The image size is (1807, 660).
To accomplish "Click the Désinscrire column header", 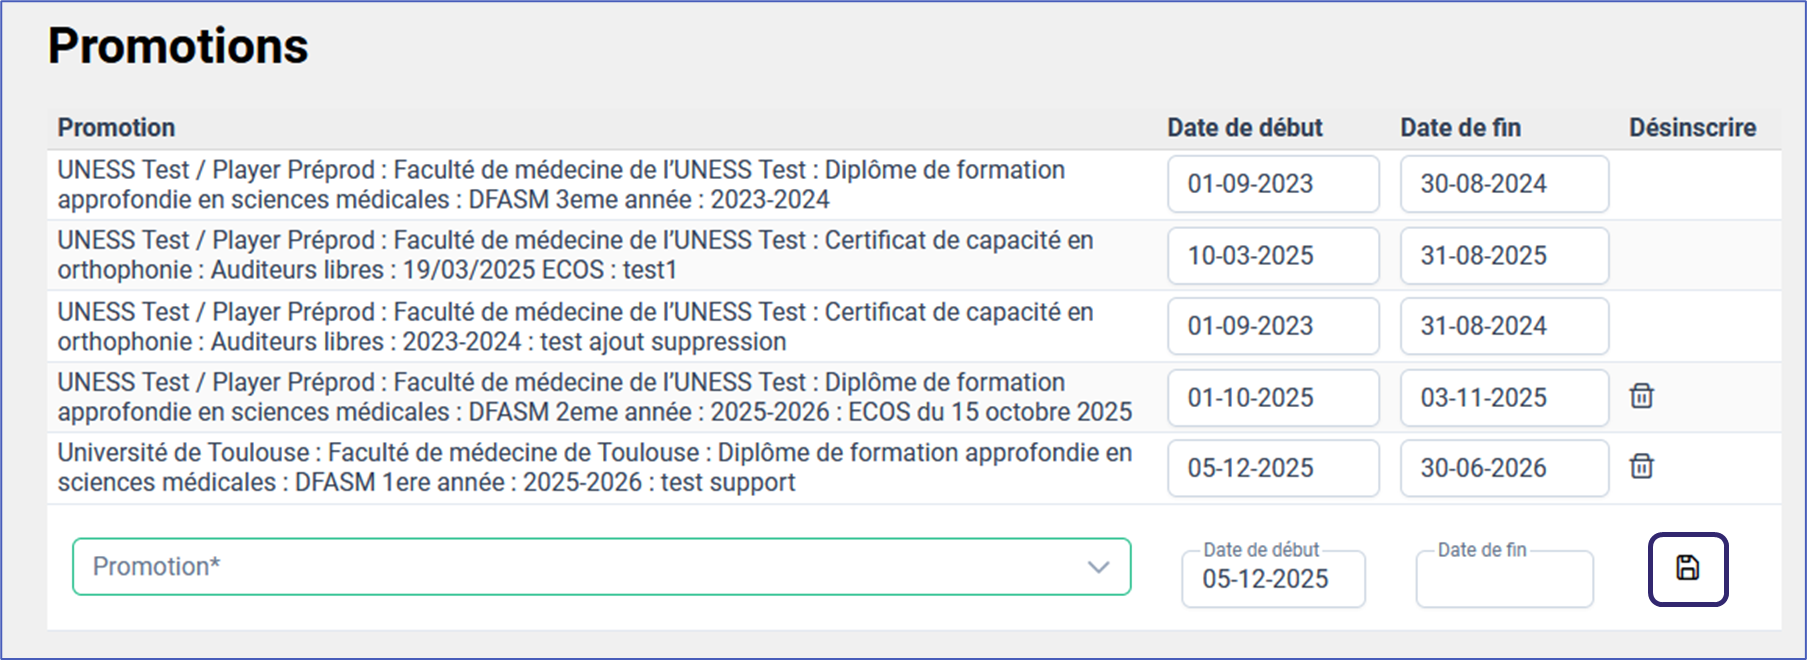I will tap(1692, 128).
